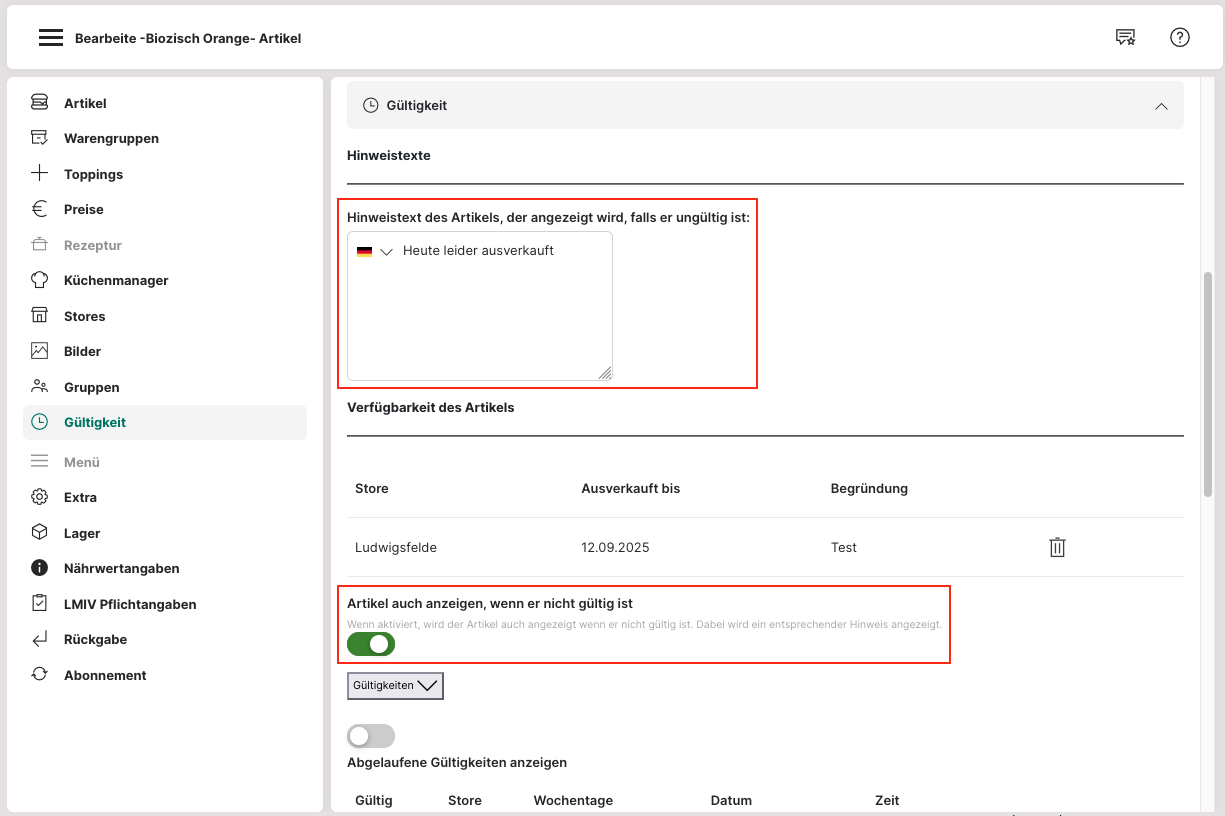Delete the Ludwigsfelde availability entry
This screenshot has width=1225, height=816.
coord(1057,547)
